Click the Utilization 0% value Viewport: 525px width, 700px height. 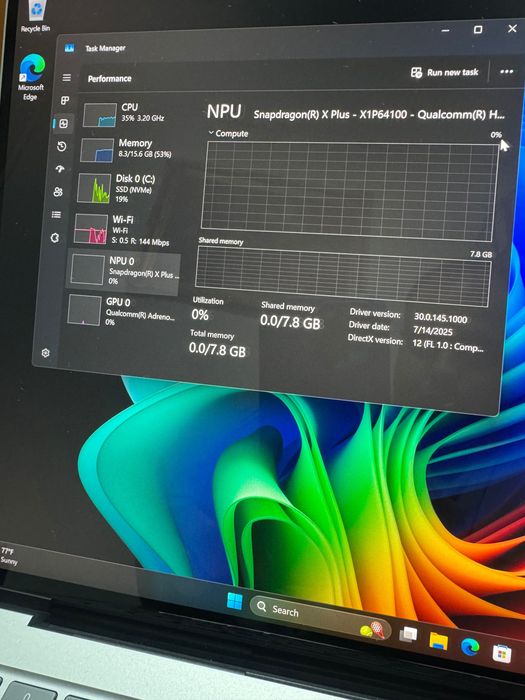200,315
